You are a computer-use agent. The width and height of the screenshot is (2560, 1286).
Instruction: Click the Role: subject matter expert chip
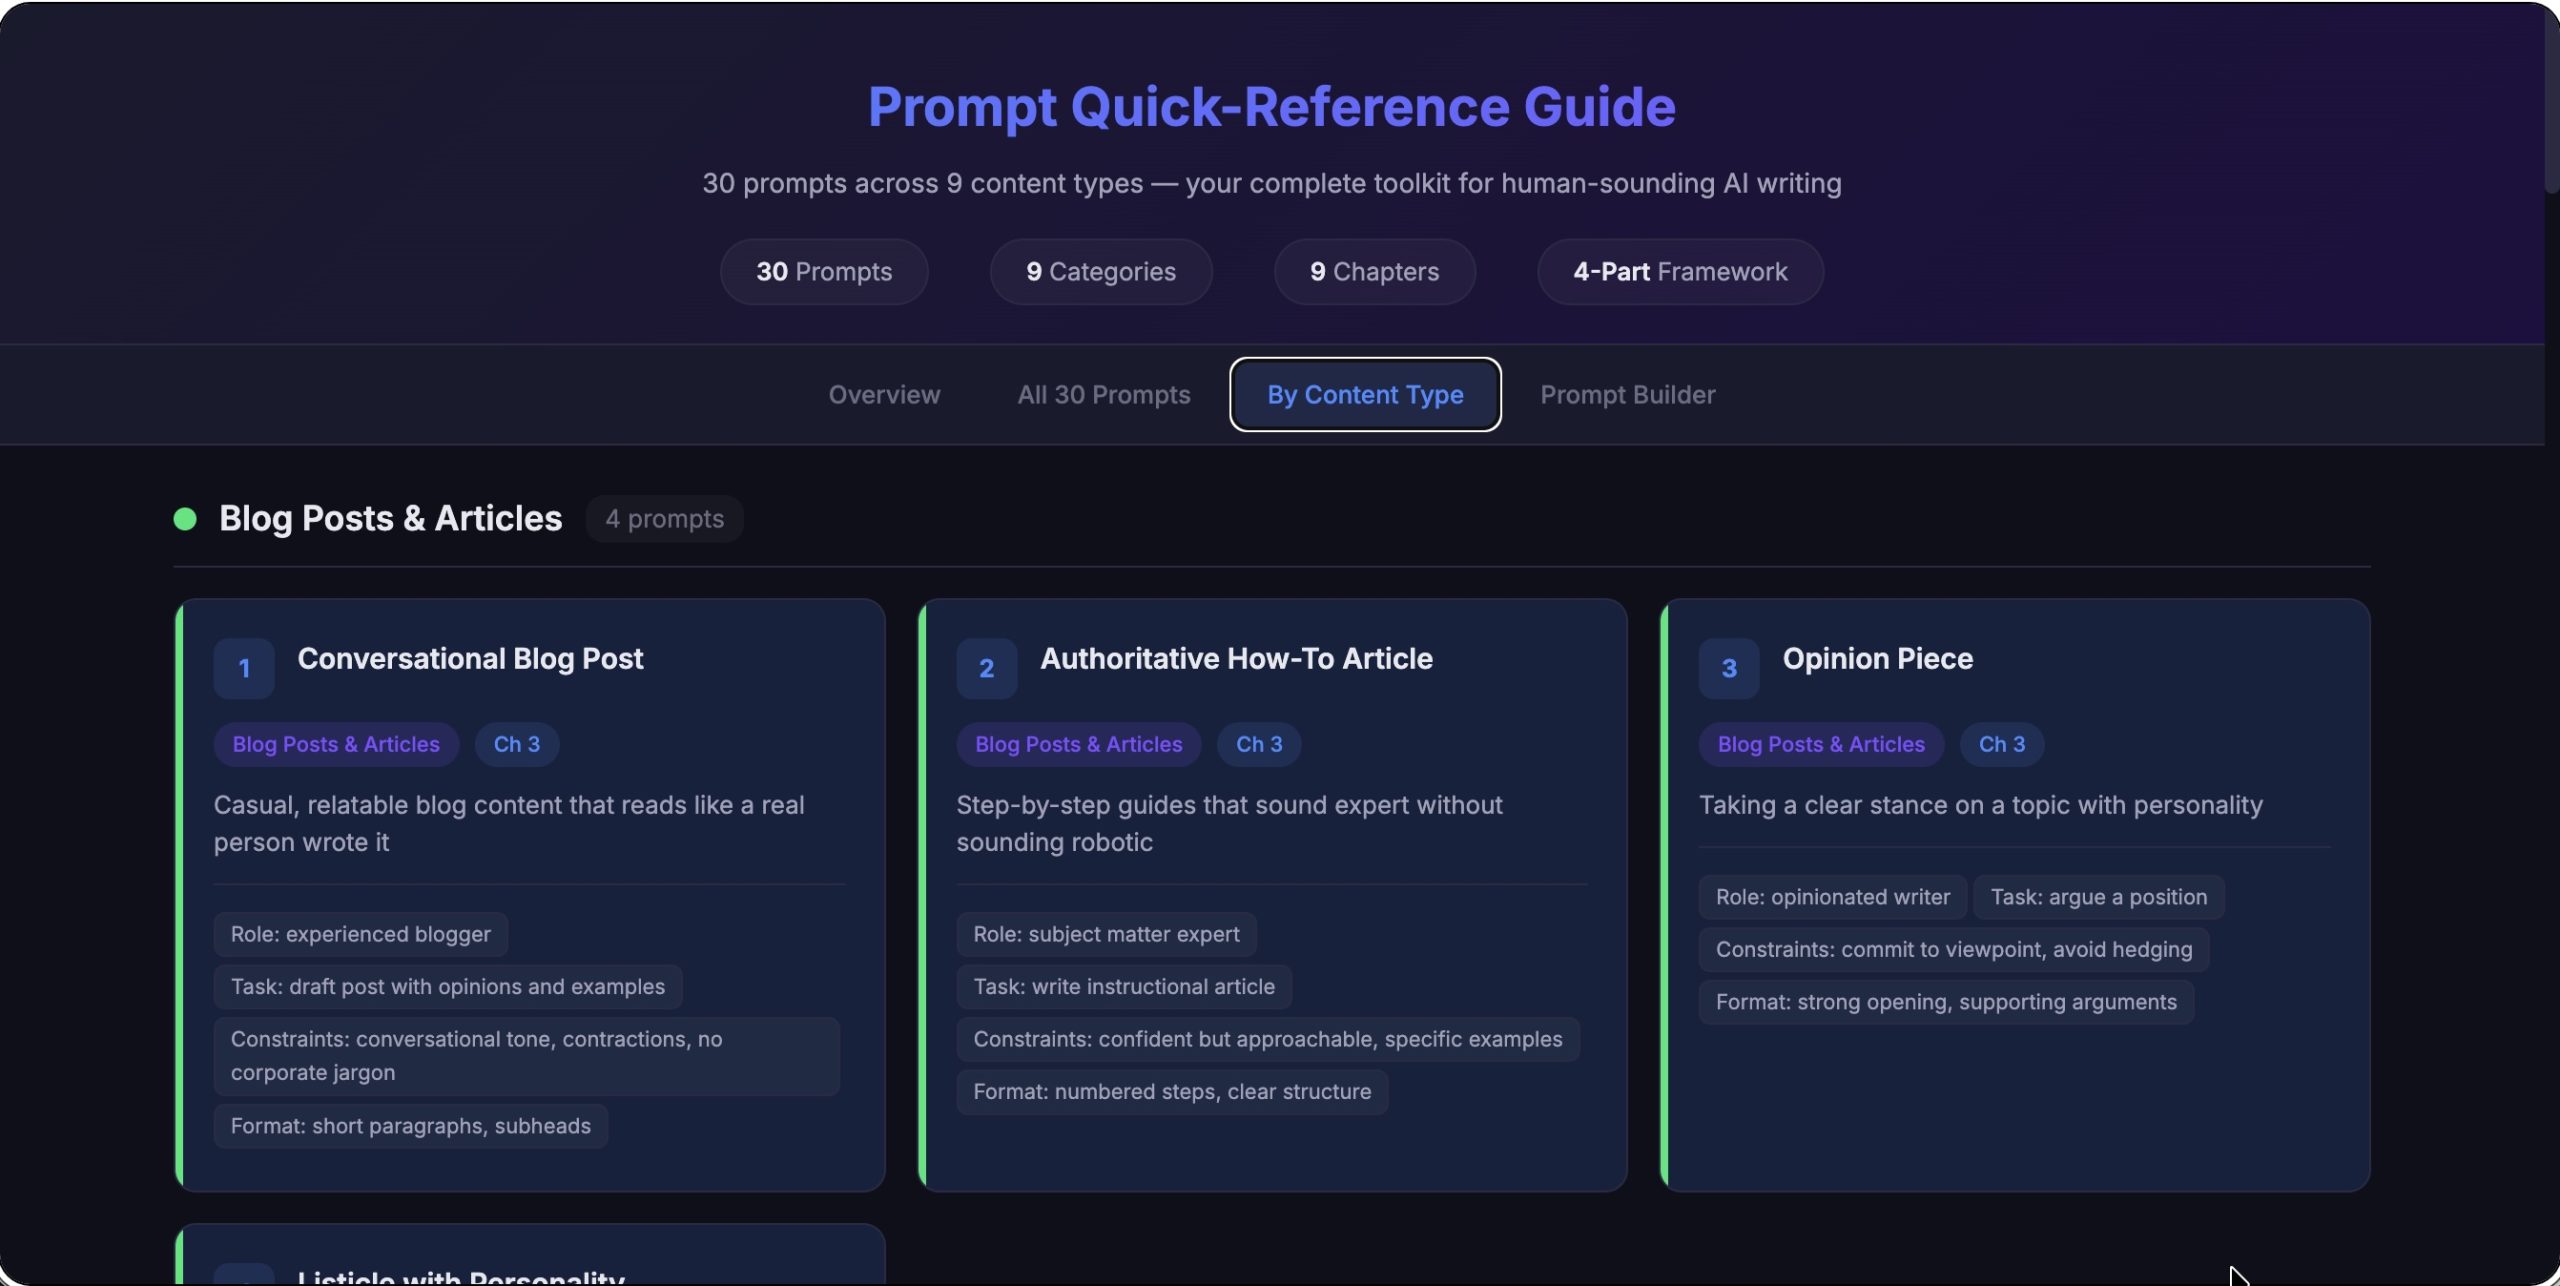[1105, 934]
